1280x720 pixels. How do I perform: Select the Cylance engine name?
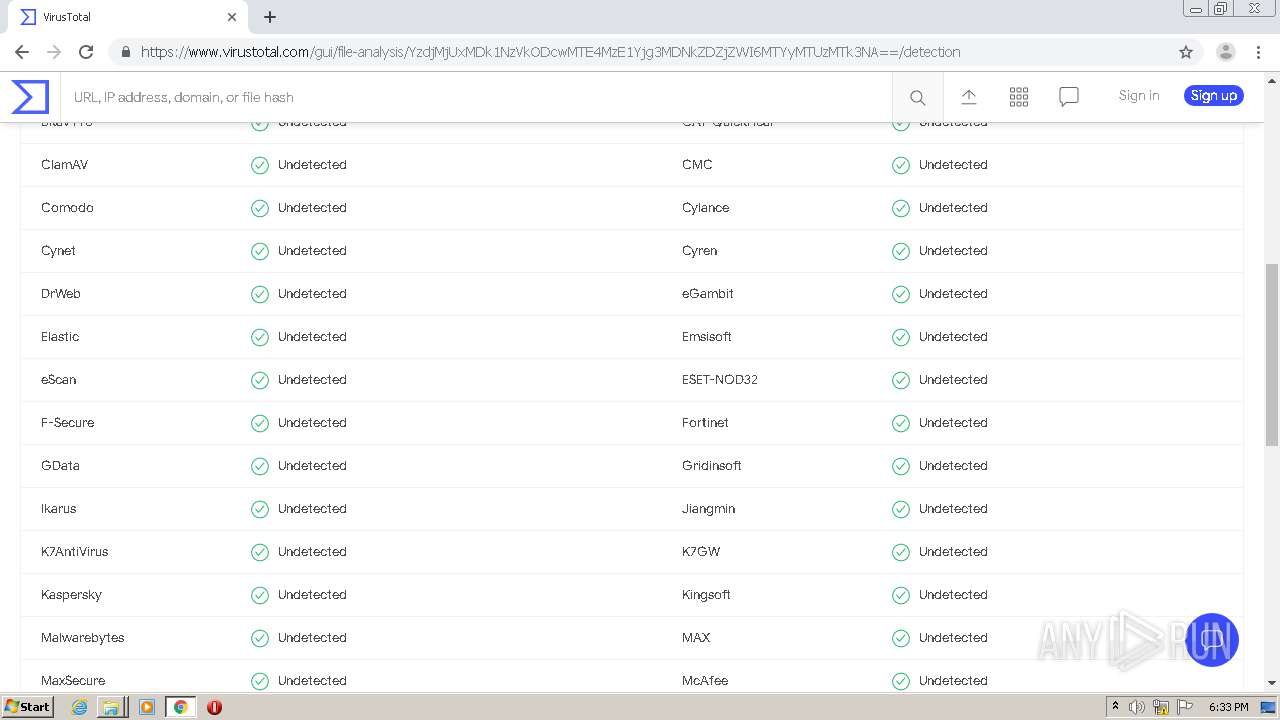pos(706,208)
